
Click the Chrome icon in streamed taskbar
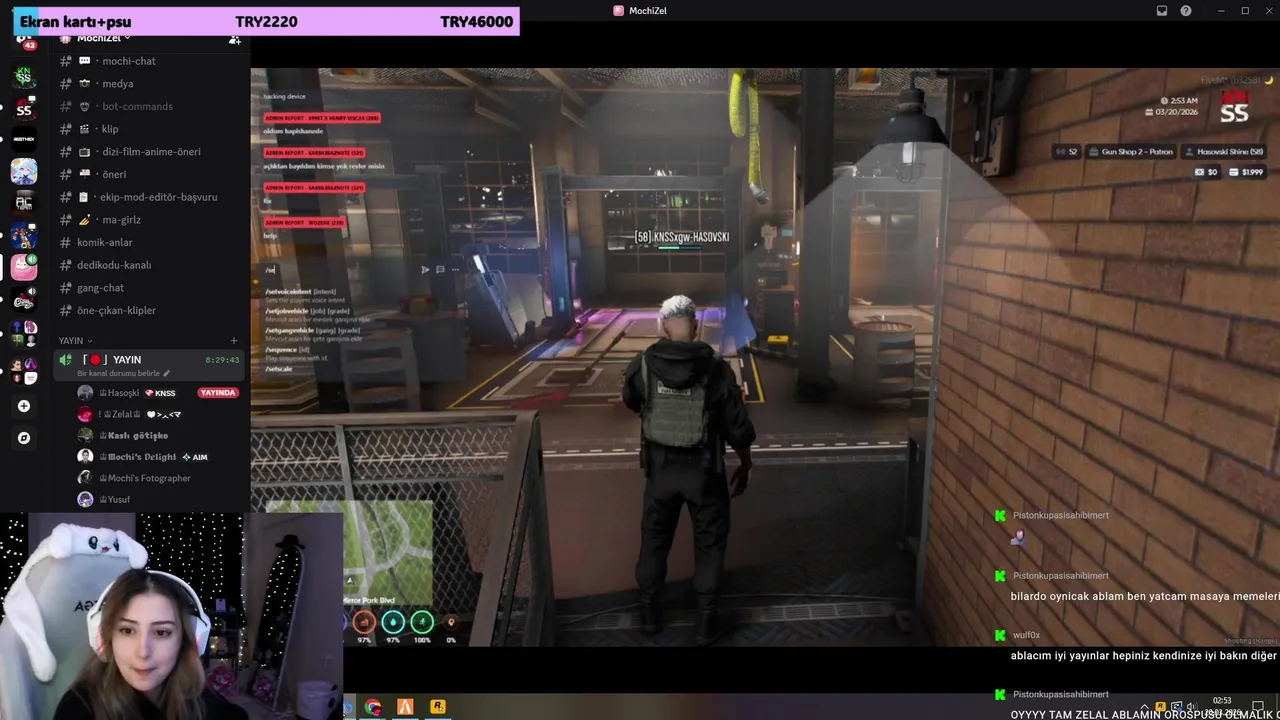click(x=373, y=707)
